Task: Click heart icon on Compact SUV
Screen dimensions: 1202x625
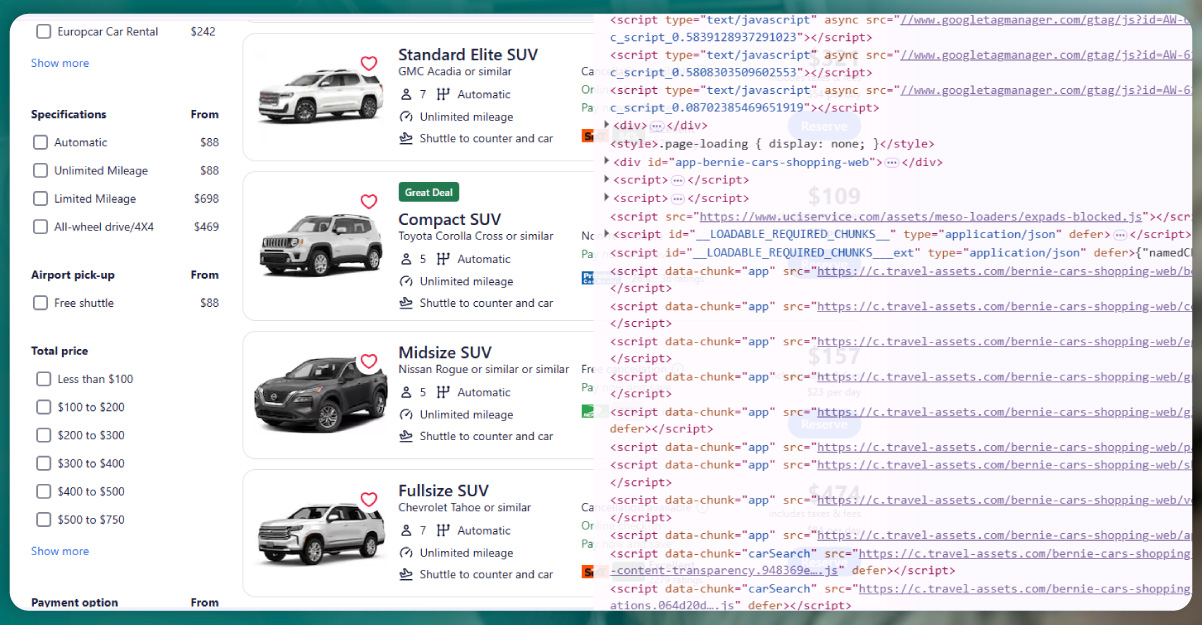Action: pos(369,202)
